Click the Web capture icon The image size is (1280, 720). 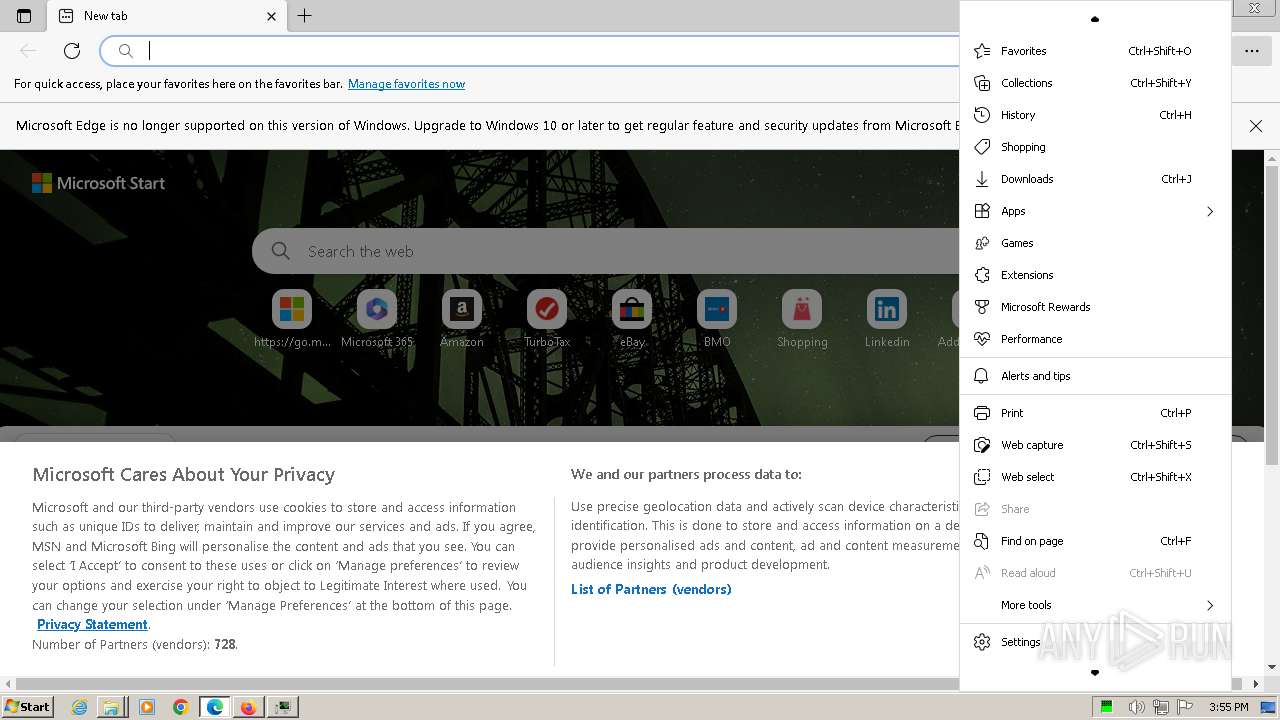982,445
